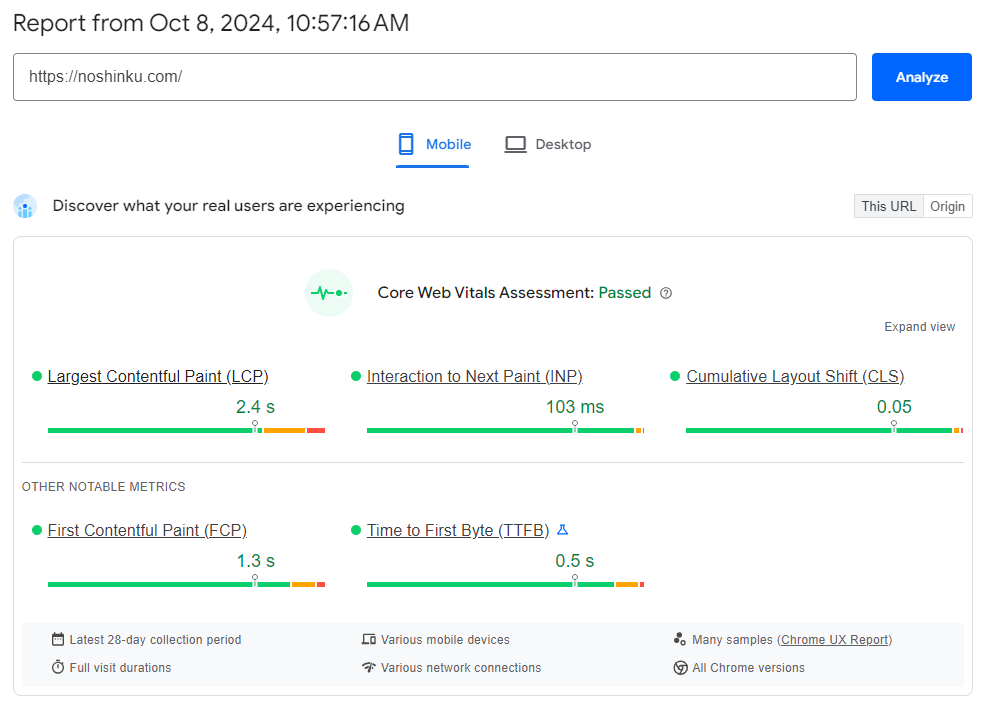The width and height of the screenshot is (1006, 709).
Task: Click the URL input field
Action: pos(434,77)
